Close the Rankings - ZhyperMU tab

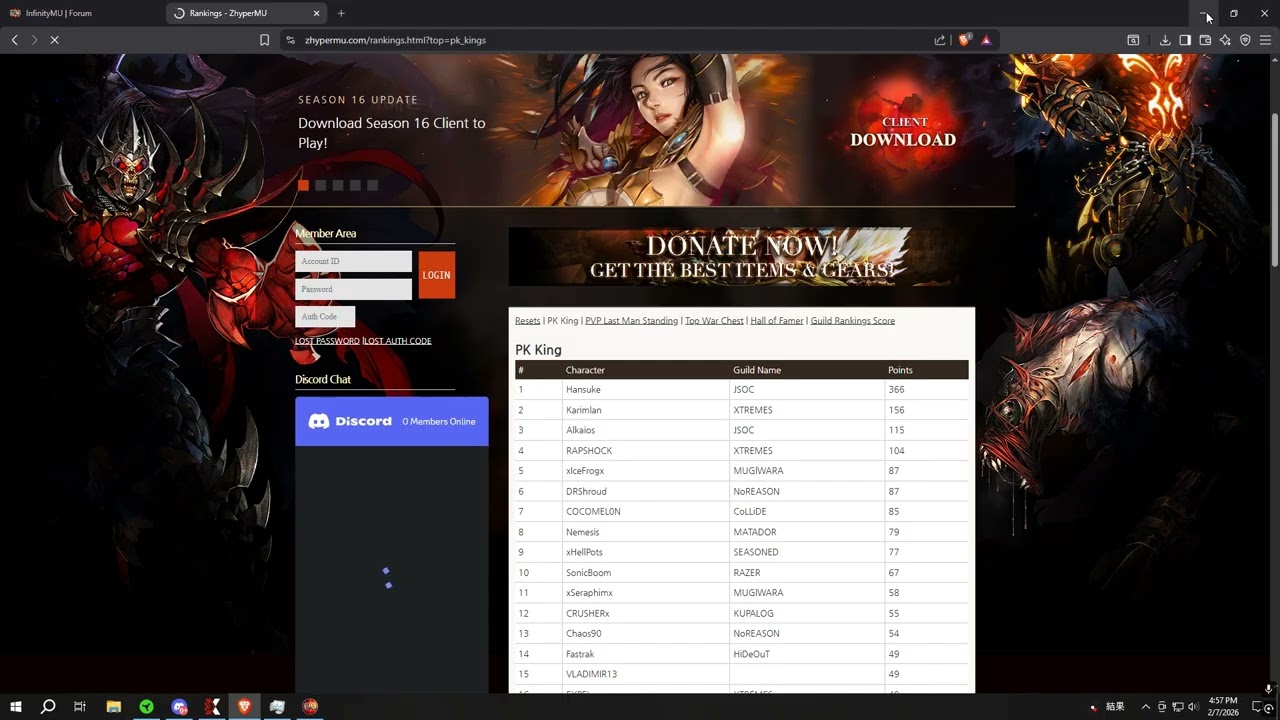click(317, 13)
